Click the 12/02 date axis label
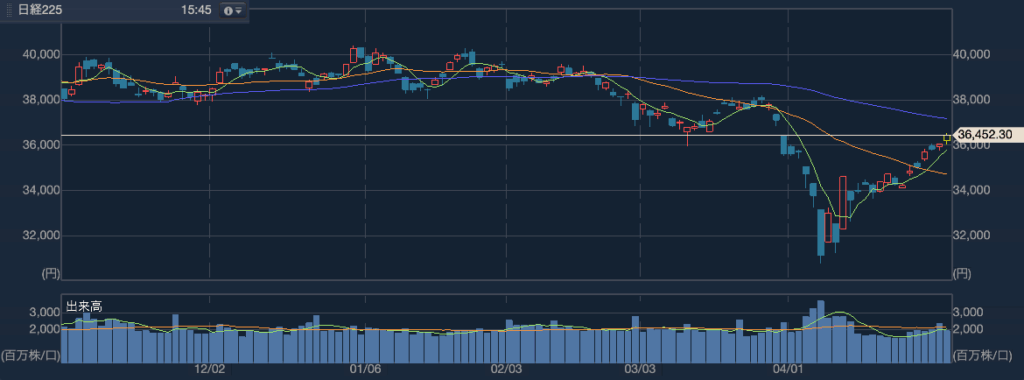This screenshot has height=380, width=1024. pyautogui.click(x=210, y=370)
